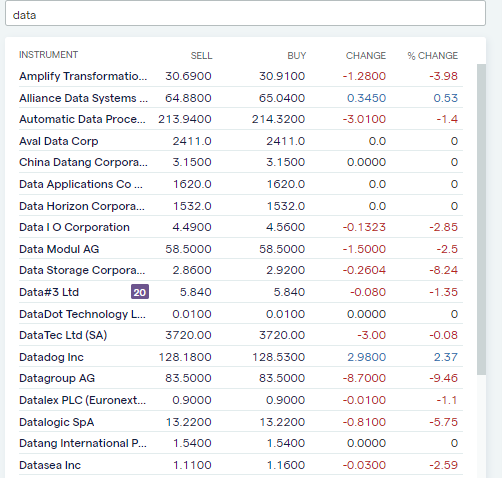Open Amplify Transformatio... instrument

[83, 76]
